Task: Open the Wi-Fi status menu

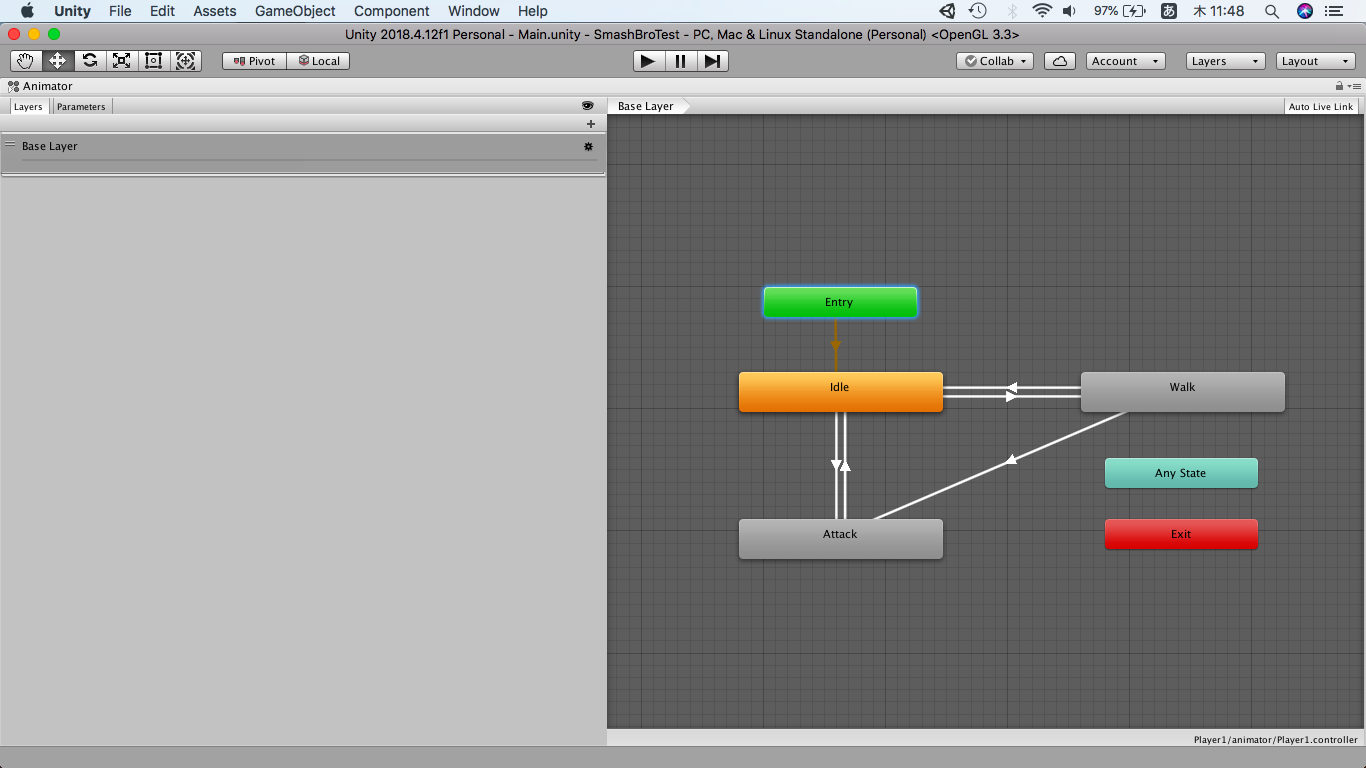Action: pos(1042,11)
